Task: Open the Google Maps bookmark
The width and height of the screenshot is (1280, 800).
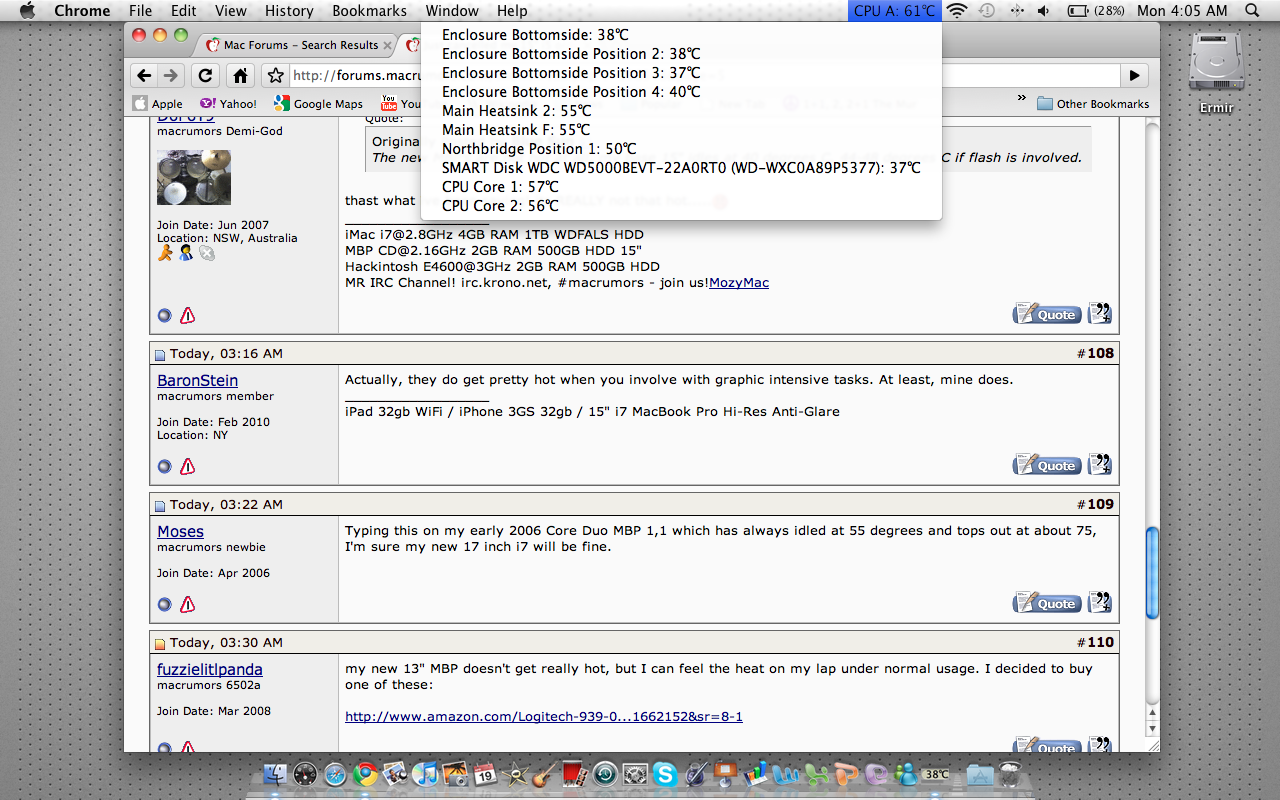Action: point(319,103)
